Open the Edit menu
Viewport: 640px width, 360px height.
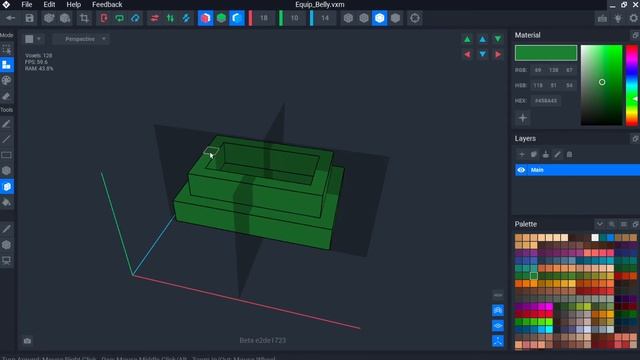[49, 4]
